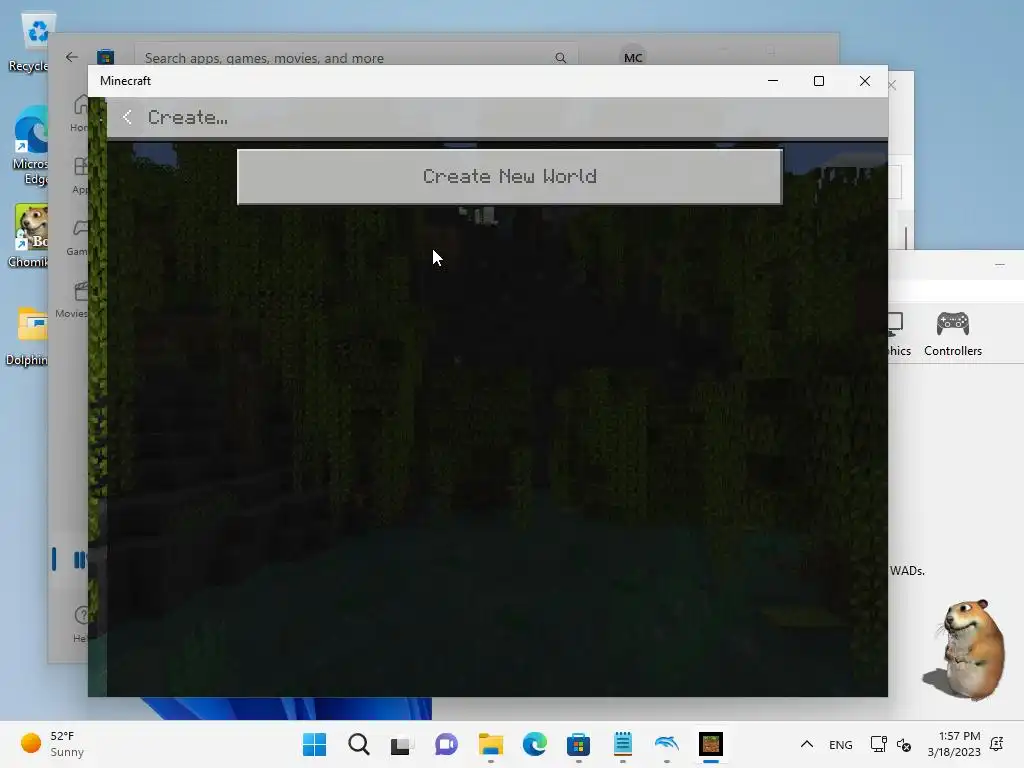This screenshot has height=768, width=1024.
Task: Open network tray icon
Action: pos(878,744)
